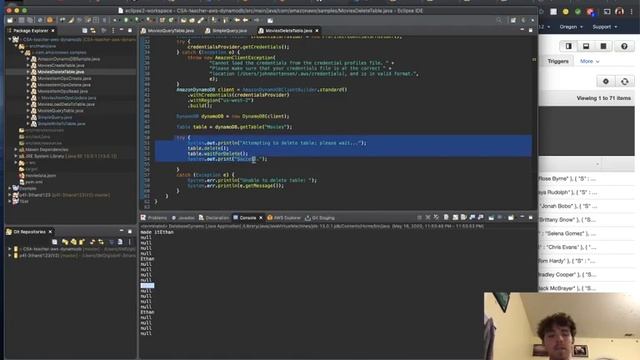
Task: Select MoviesDeleteTable.java in Package Explorer
Action: [60, 72]
